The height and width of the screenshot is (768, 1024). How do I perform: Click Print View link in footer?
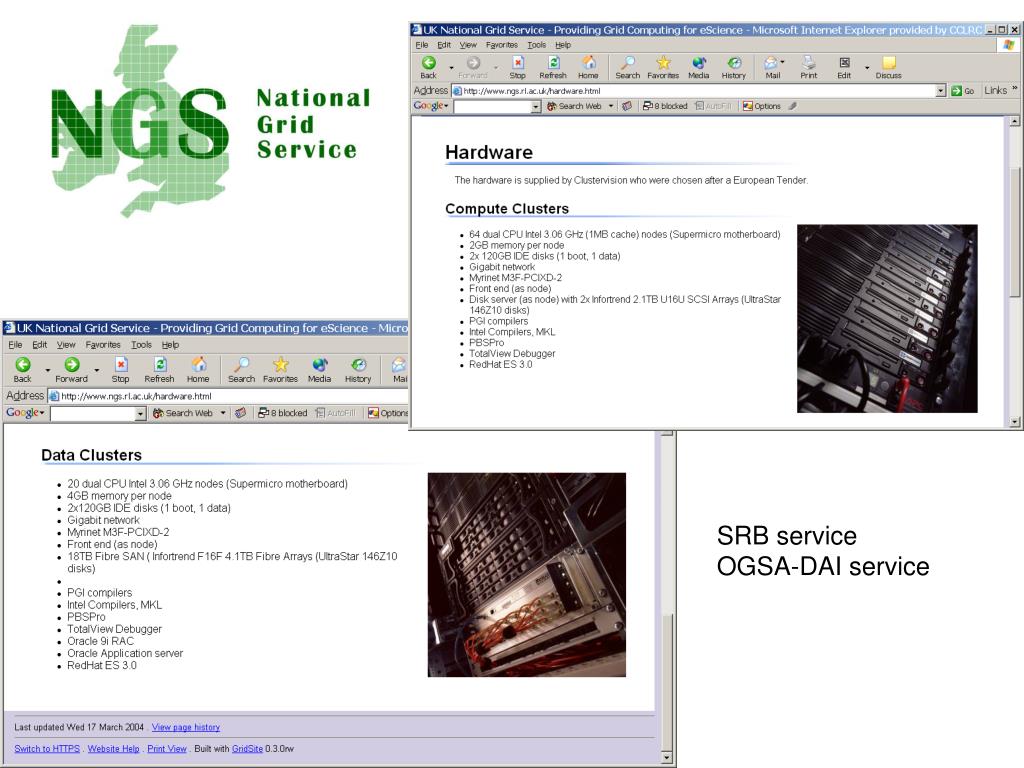tap(167, 748)
